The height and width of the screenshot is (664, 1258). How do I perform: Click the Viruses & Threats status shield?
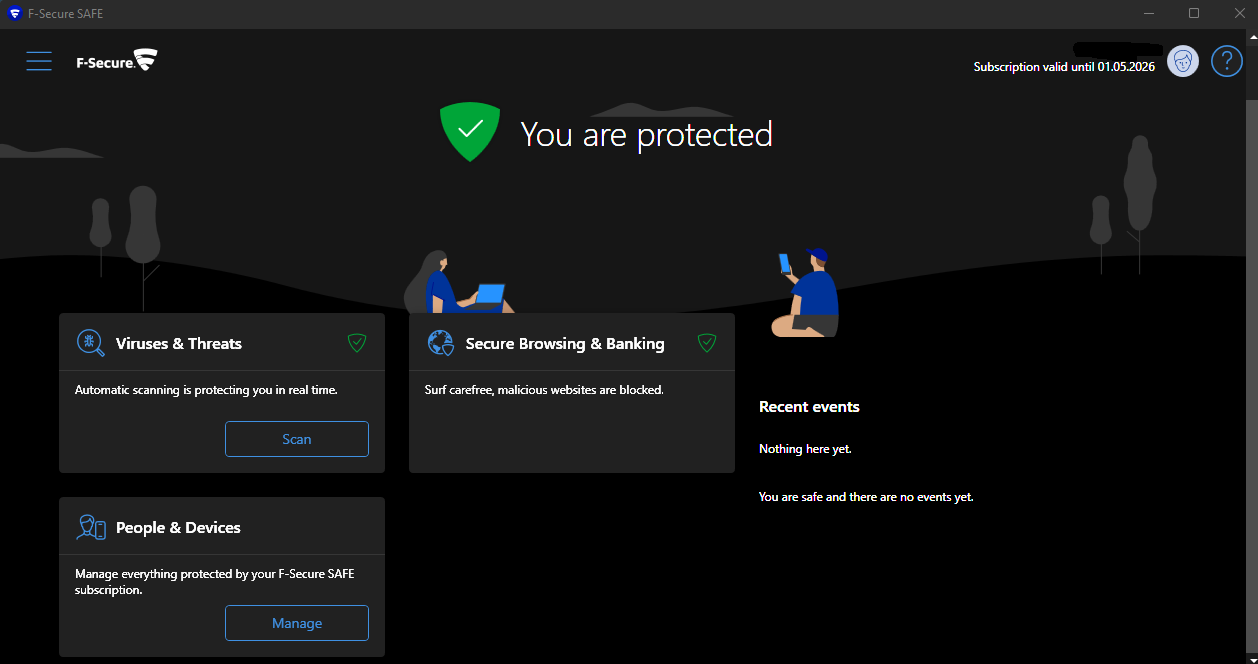pos(357,343)
